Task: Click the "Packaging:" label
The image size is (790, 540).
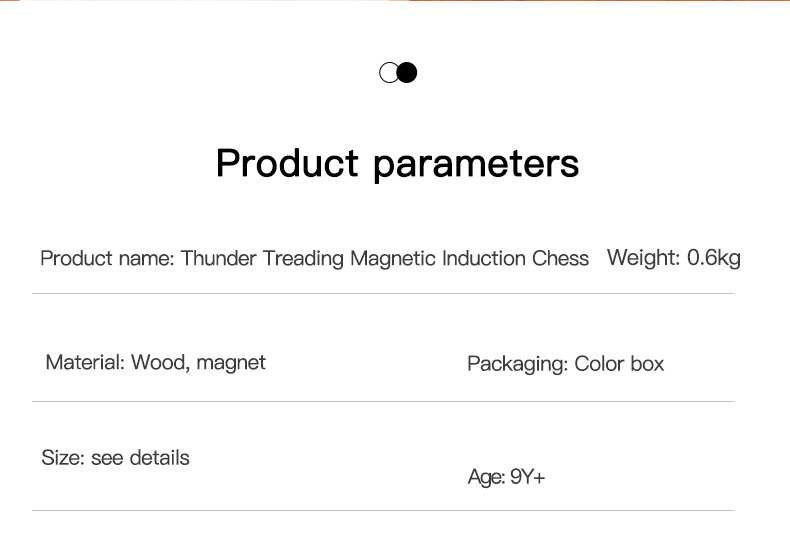Action: [517, 364]
